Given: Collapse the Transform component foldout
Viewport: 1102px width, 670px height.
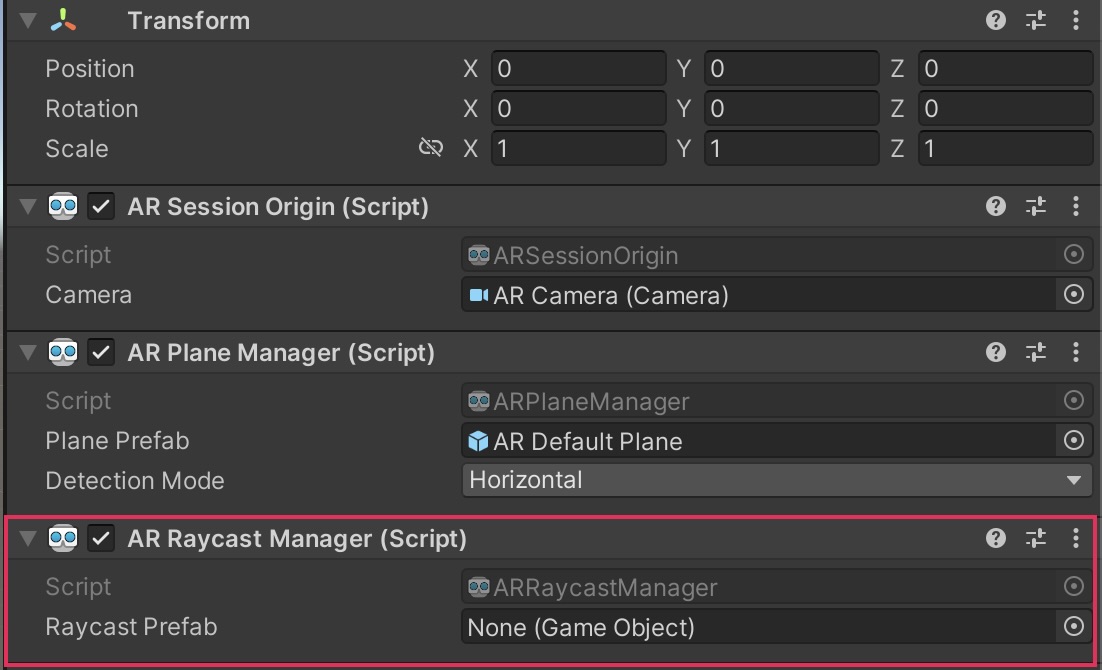Looking at the screenshot, I should tap(27, 20).
